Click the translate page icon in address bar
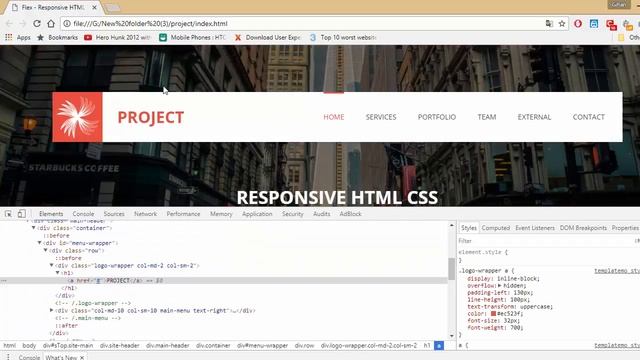The width and height of the screenshot is (640, 360). click(549, 24)
